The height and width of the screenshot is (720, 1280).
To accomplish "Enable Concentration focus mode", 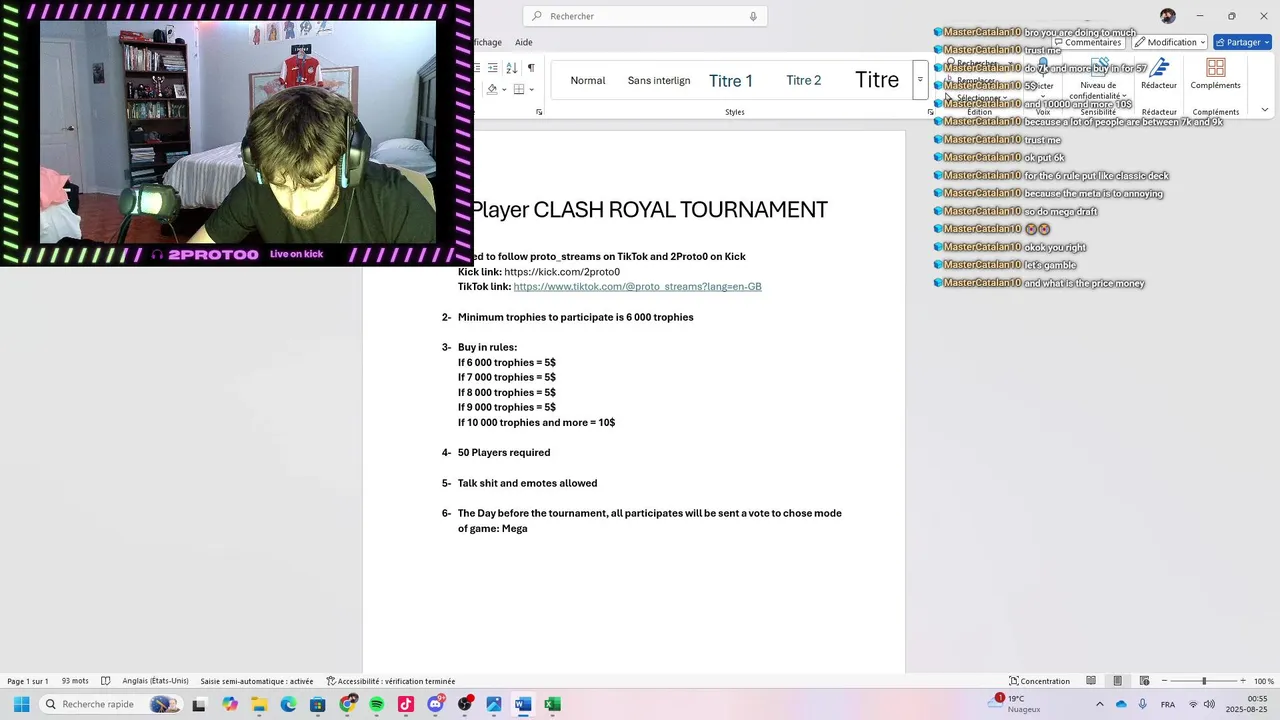I will [1039, 681].
